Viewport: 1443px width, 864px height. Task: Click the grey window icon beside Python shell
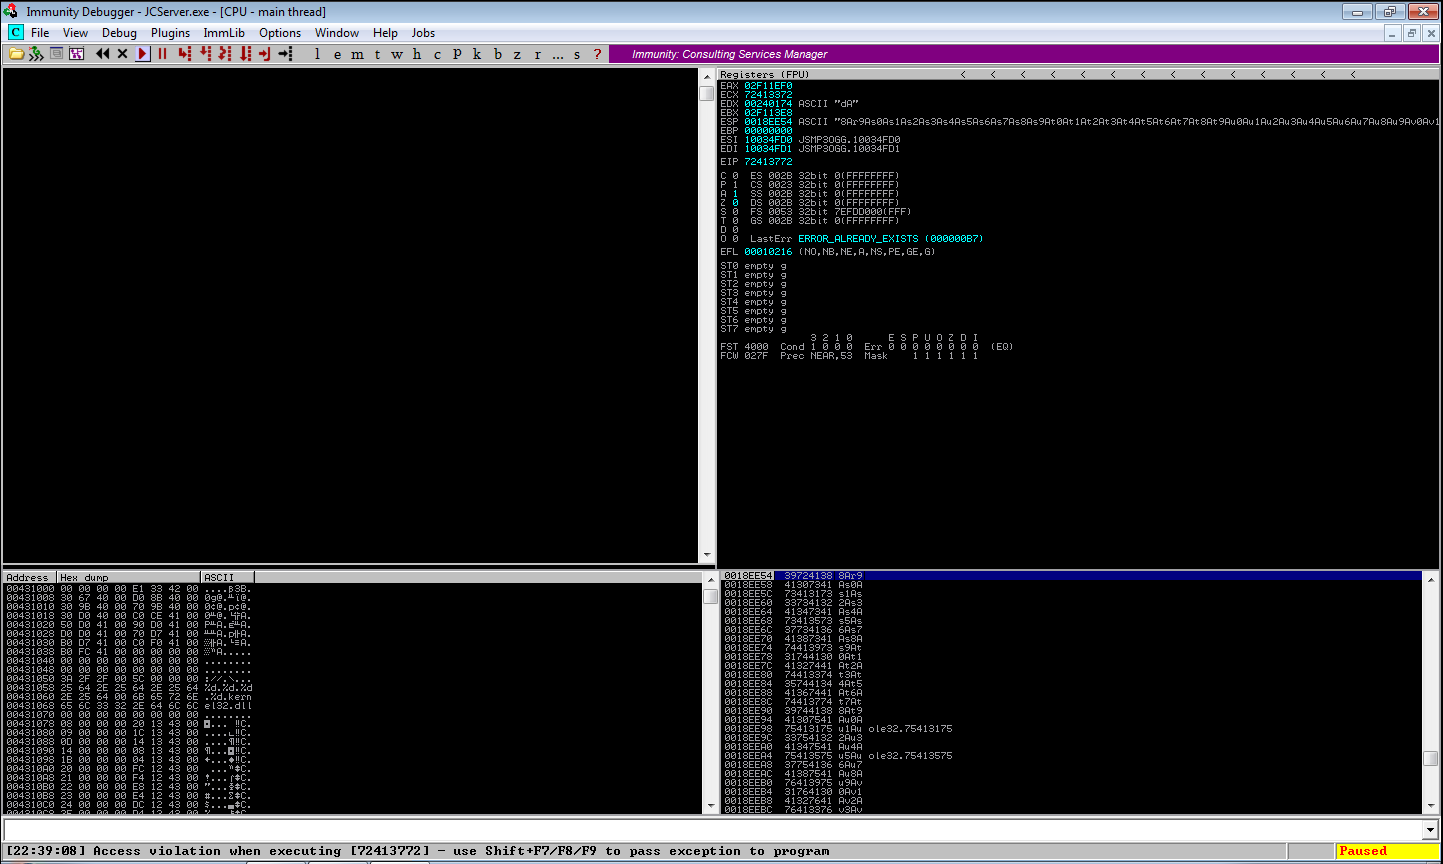pos(56,54)
